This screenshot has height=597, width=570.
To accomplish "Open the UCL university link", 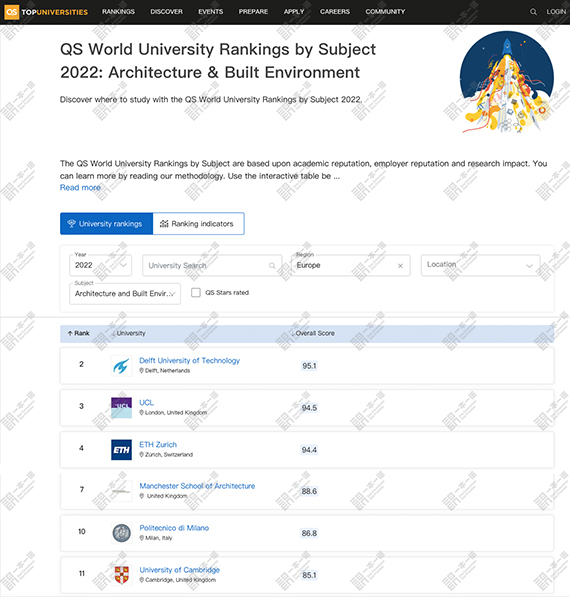I will (x=147, y=402).
